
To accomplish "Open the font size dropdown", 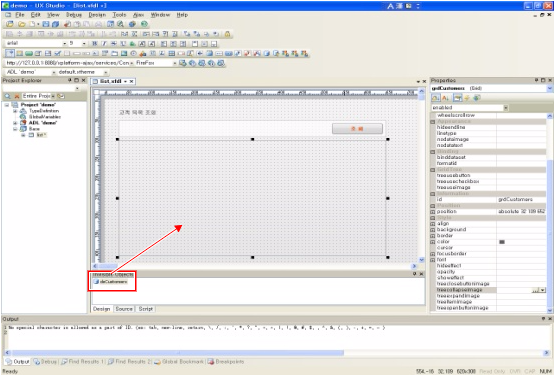I will [84, 44].
